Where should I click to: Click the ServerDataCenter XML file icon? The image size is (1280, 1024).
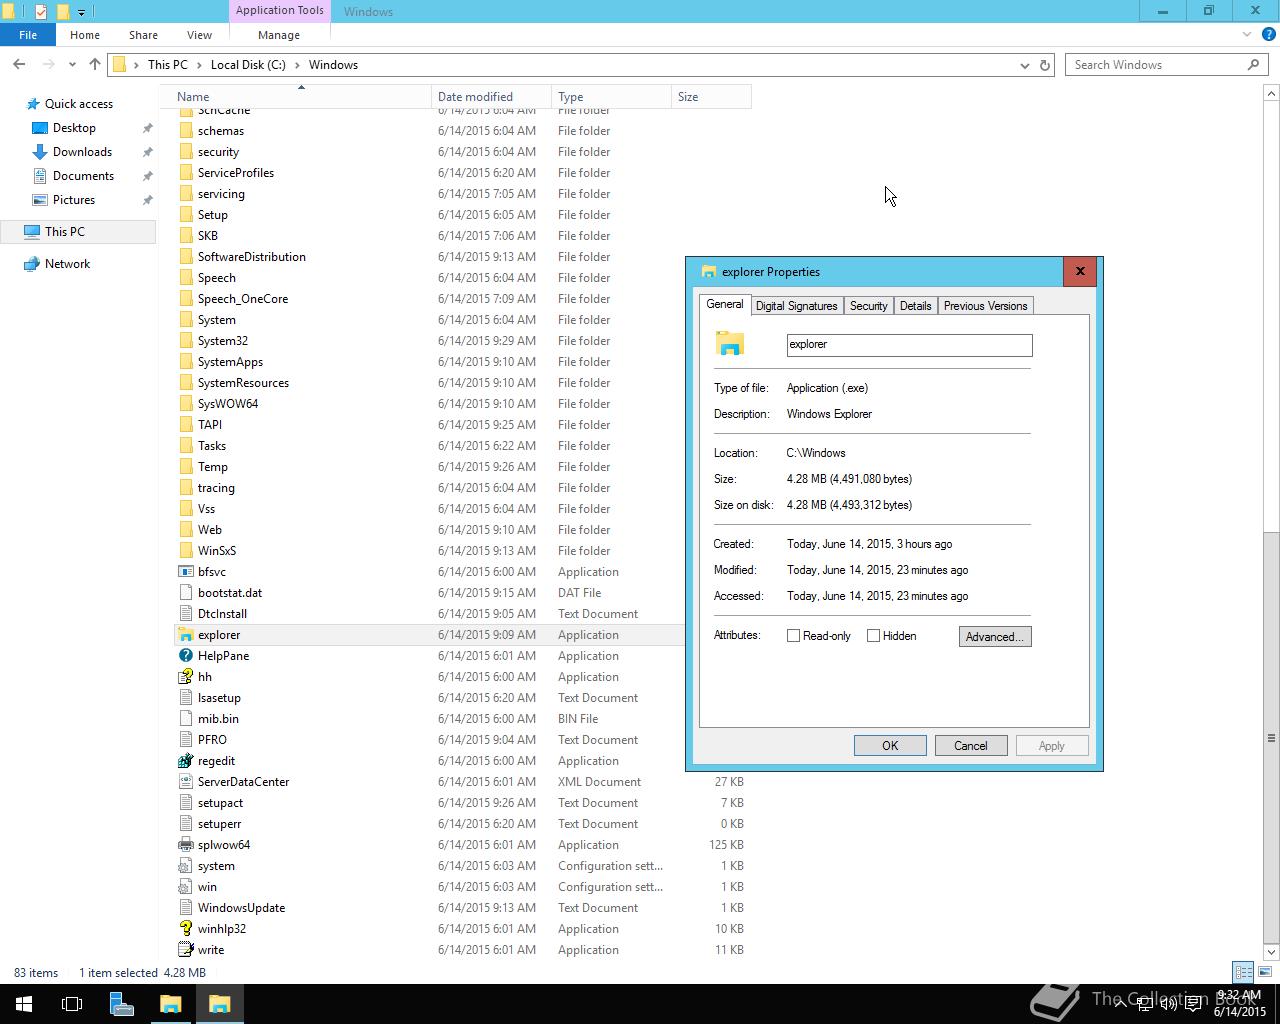click(185, 782)
